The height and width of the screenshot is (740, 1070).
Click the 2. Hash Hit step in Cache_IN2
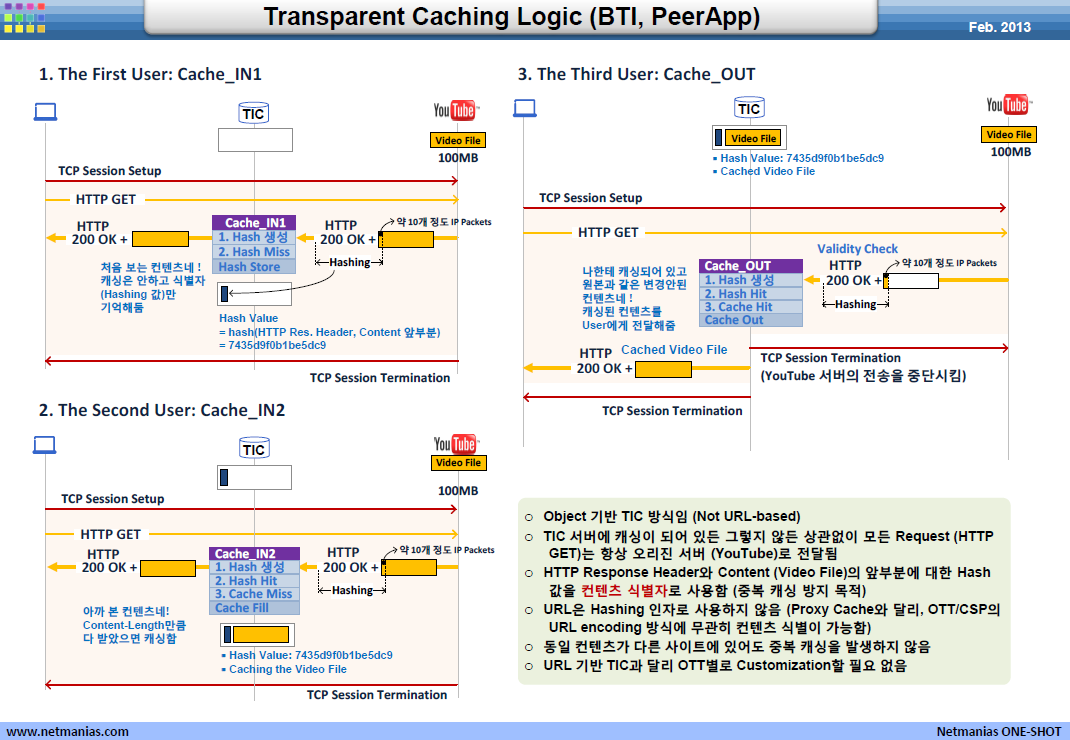[x=254, y=581]
